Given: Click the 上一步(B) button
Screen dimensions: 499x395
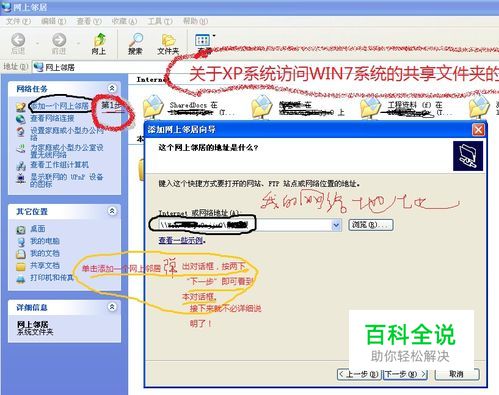Looking at the screenshot, I should point(359,374).
